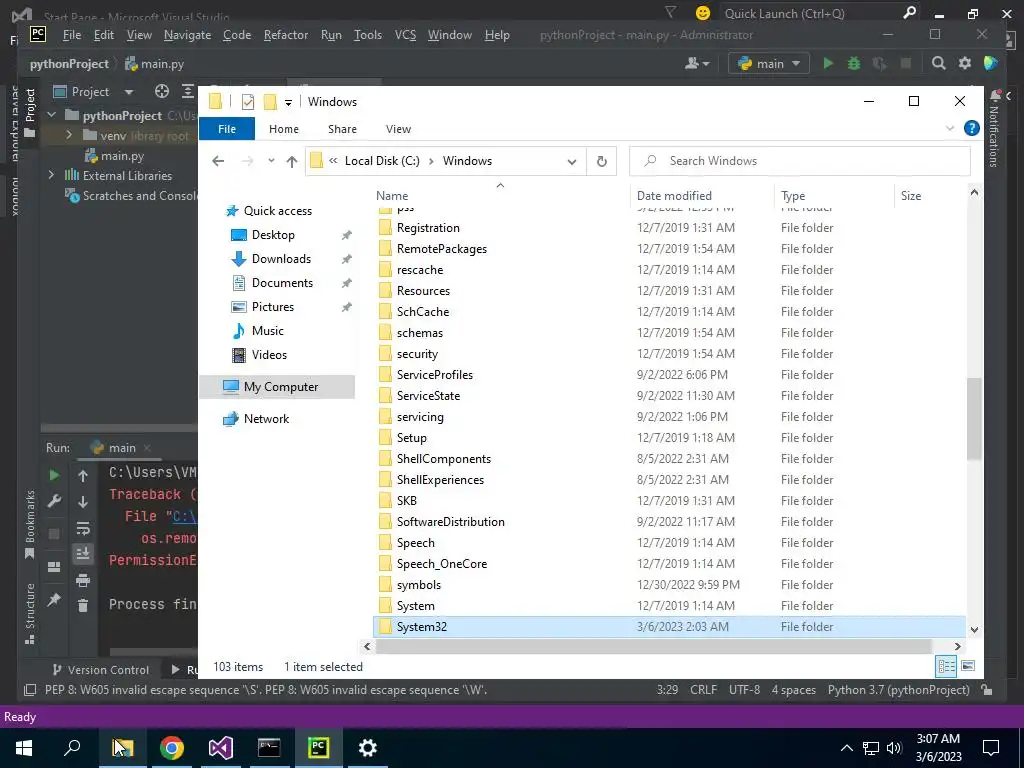Open the action center notification icon

[x=991, y=748]
